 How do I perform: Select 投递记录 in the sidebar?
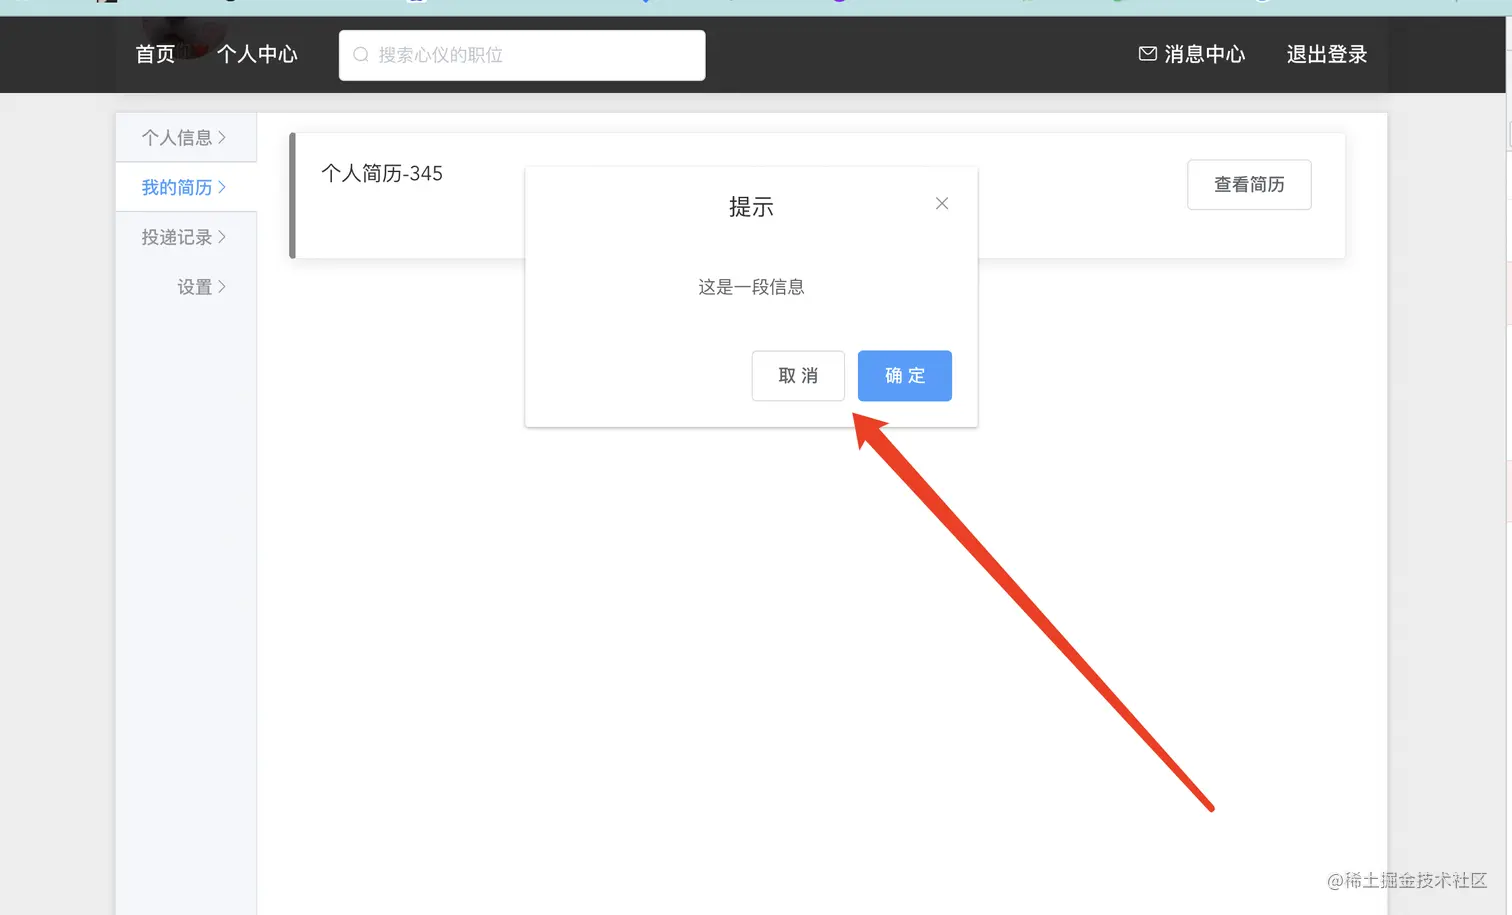178,237
